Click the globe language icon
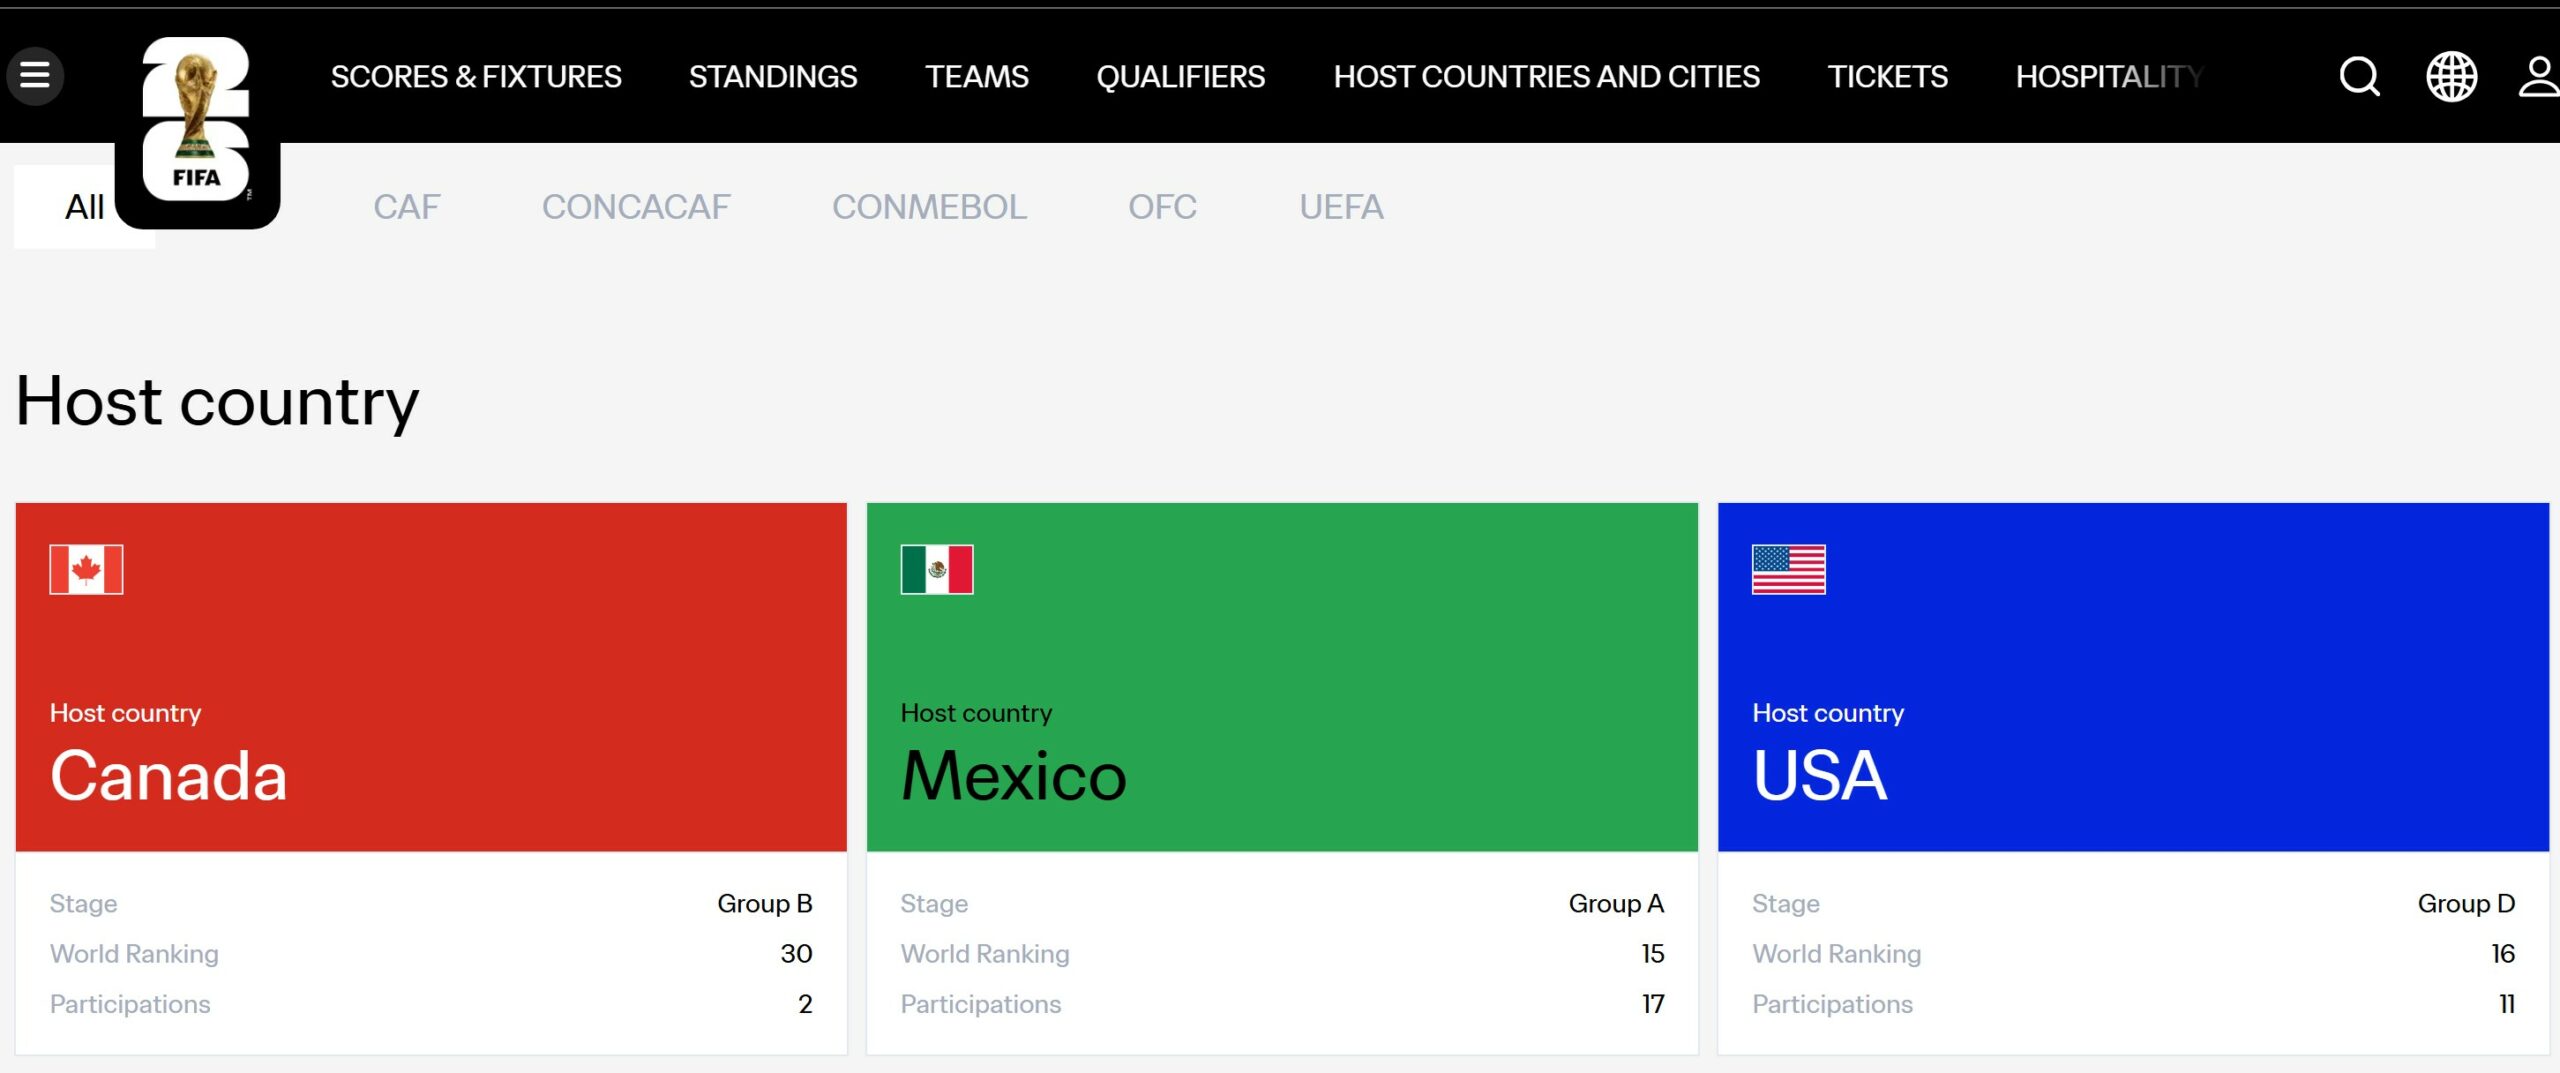This screenshot has width=2560, height=1073. [2451, 76]
